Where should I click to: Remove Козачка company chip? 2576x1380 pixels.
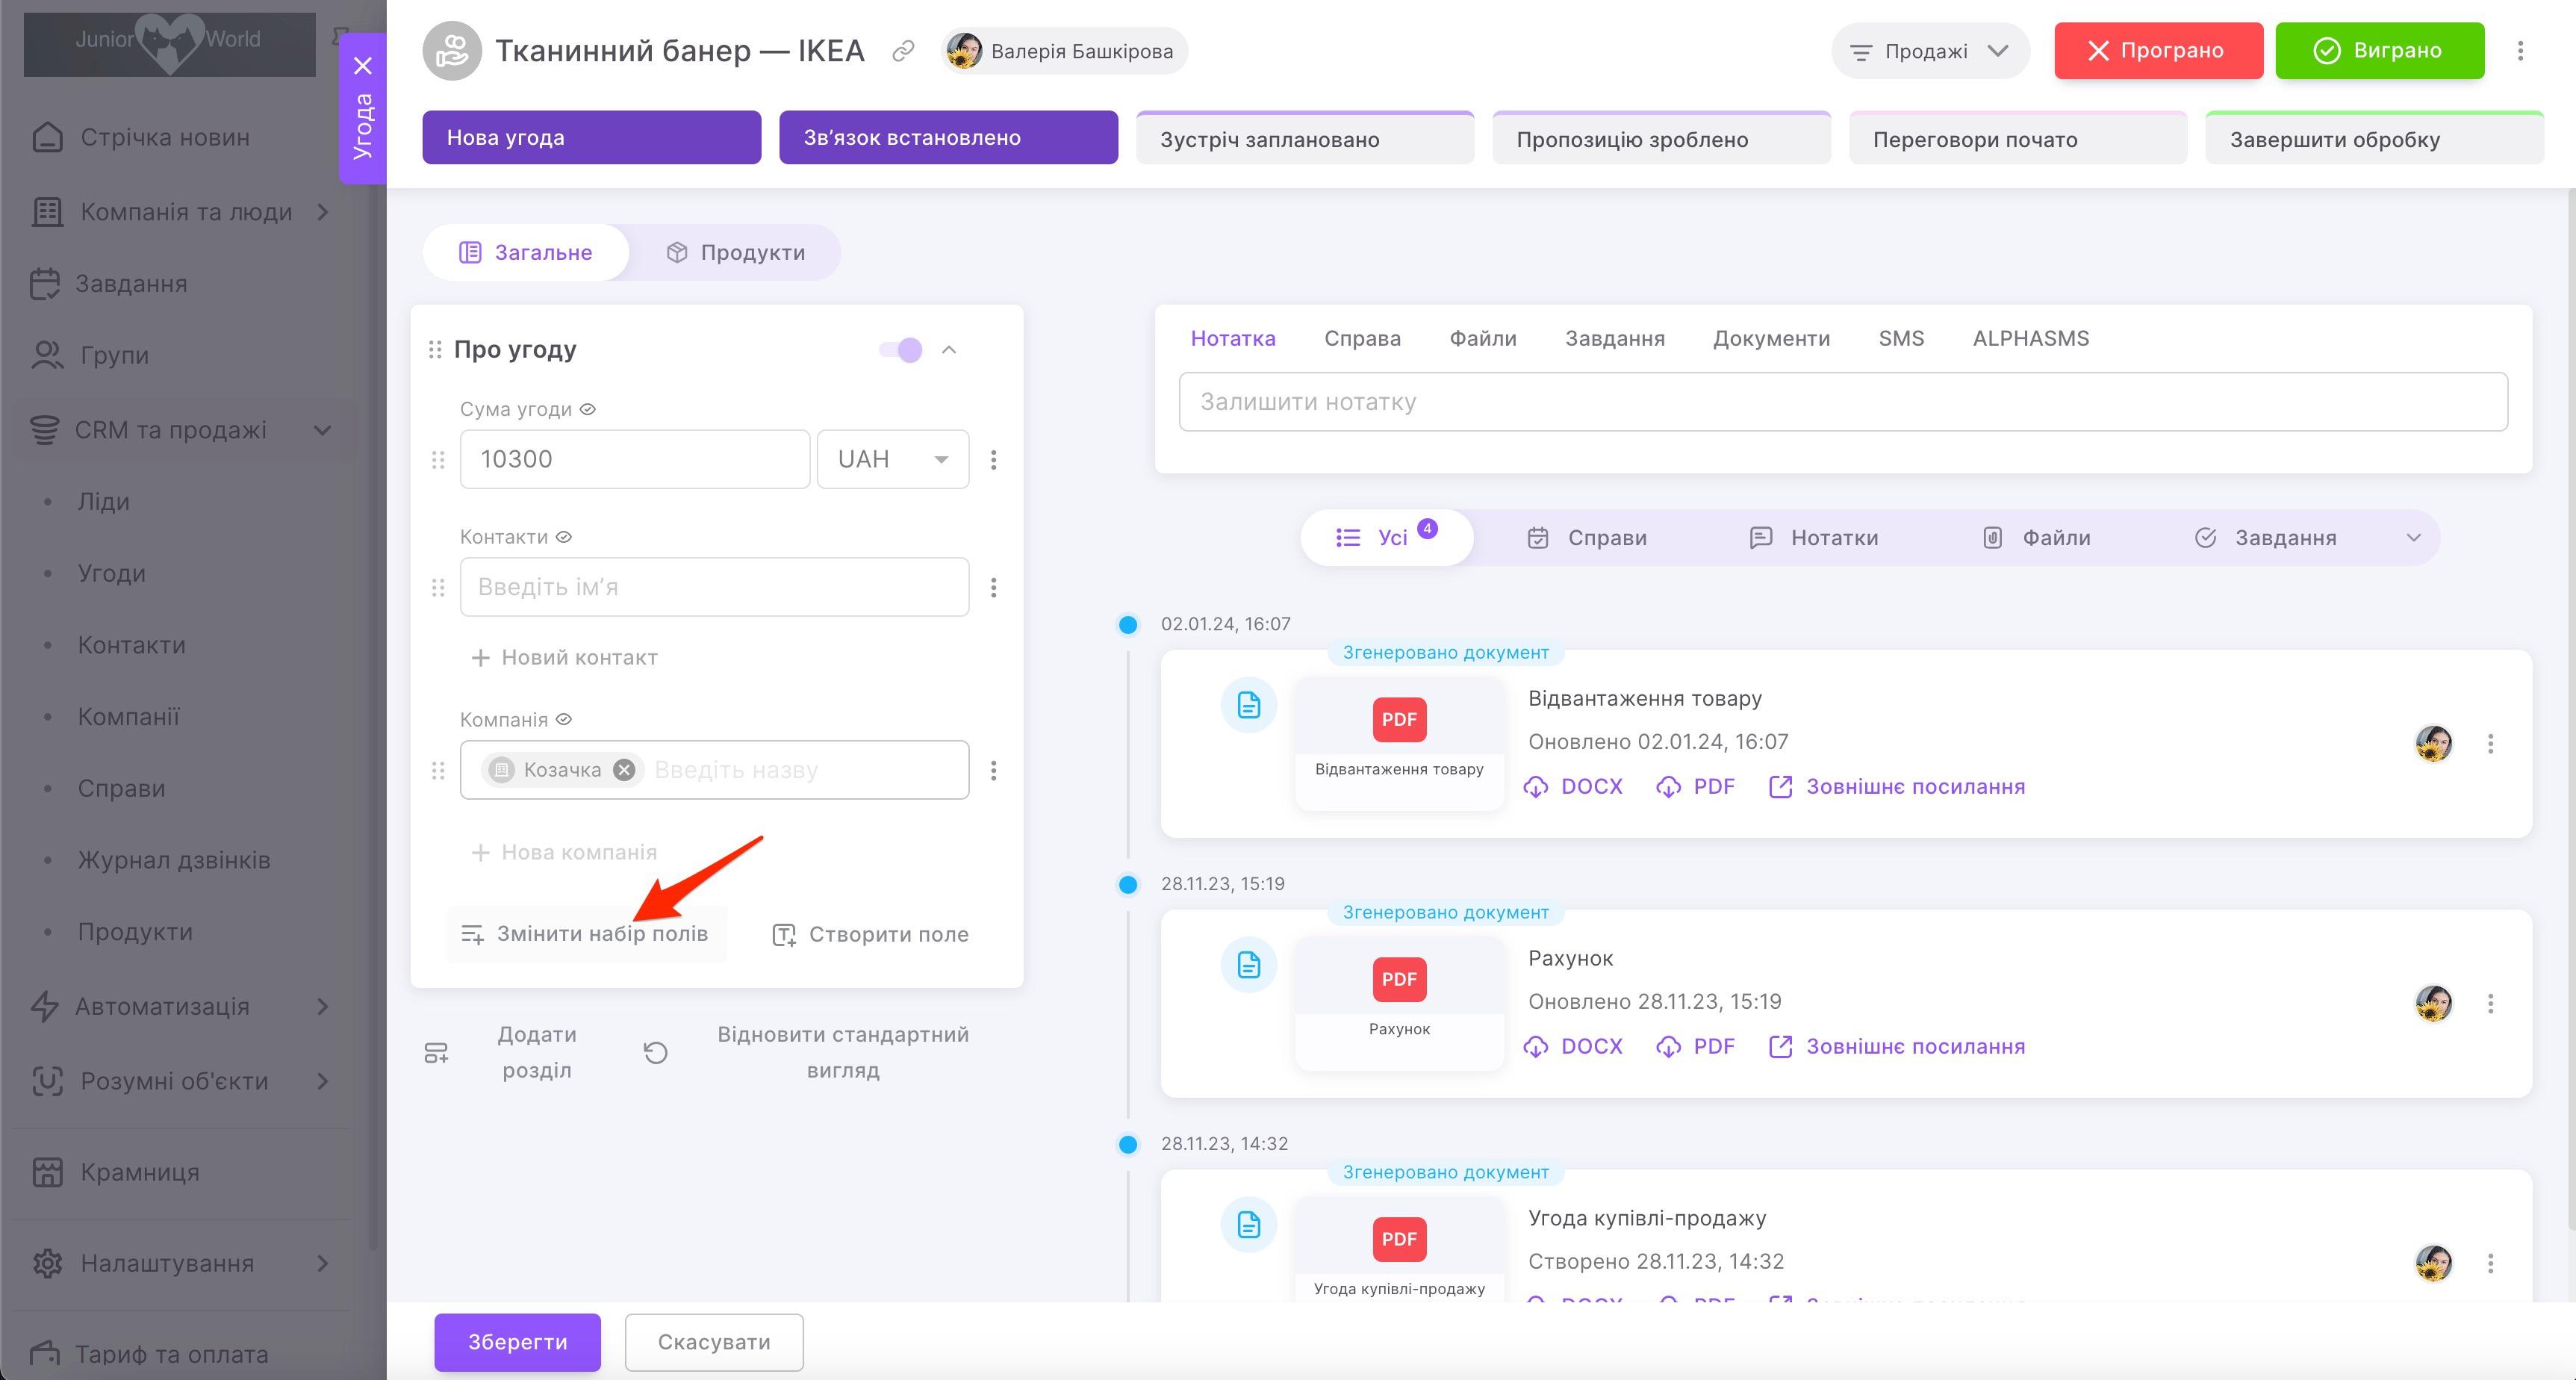tap(624, 770)
